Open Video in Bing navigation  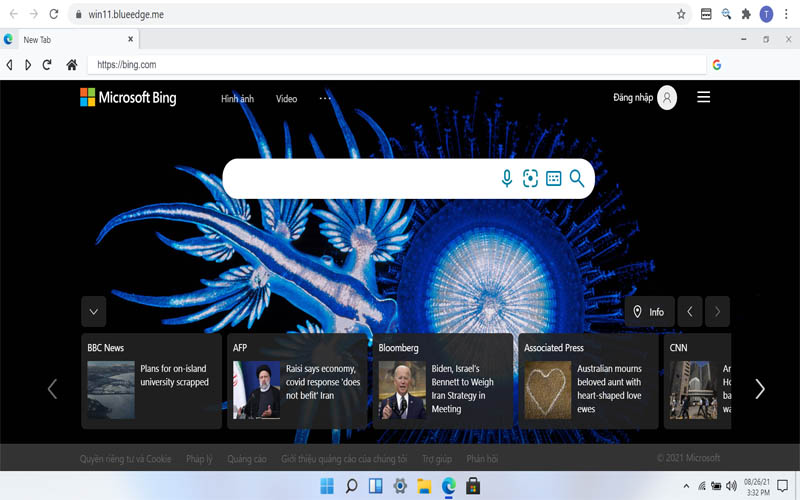click(286, 98)
